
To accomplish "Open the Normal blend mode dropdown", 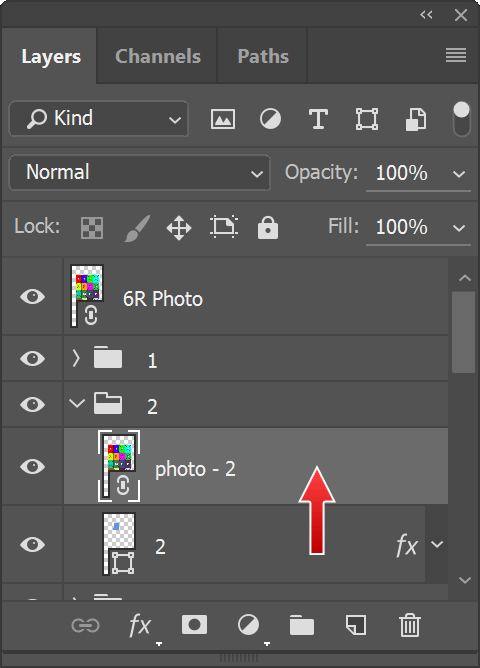I will point(140,173).
